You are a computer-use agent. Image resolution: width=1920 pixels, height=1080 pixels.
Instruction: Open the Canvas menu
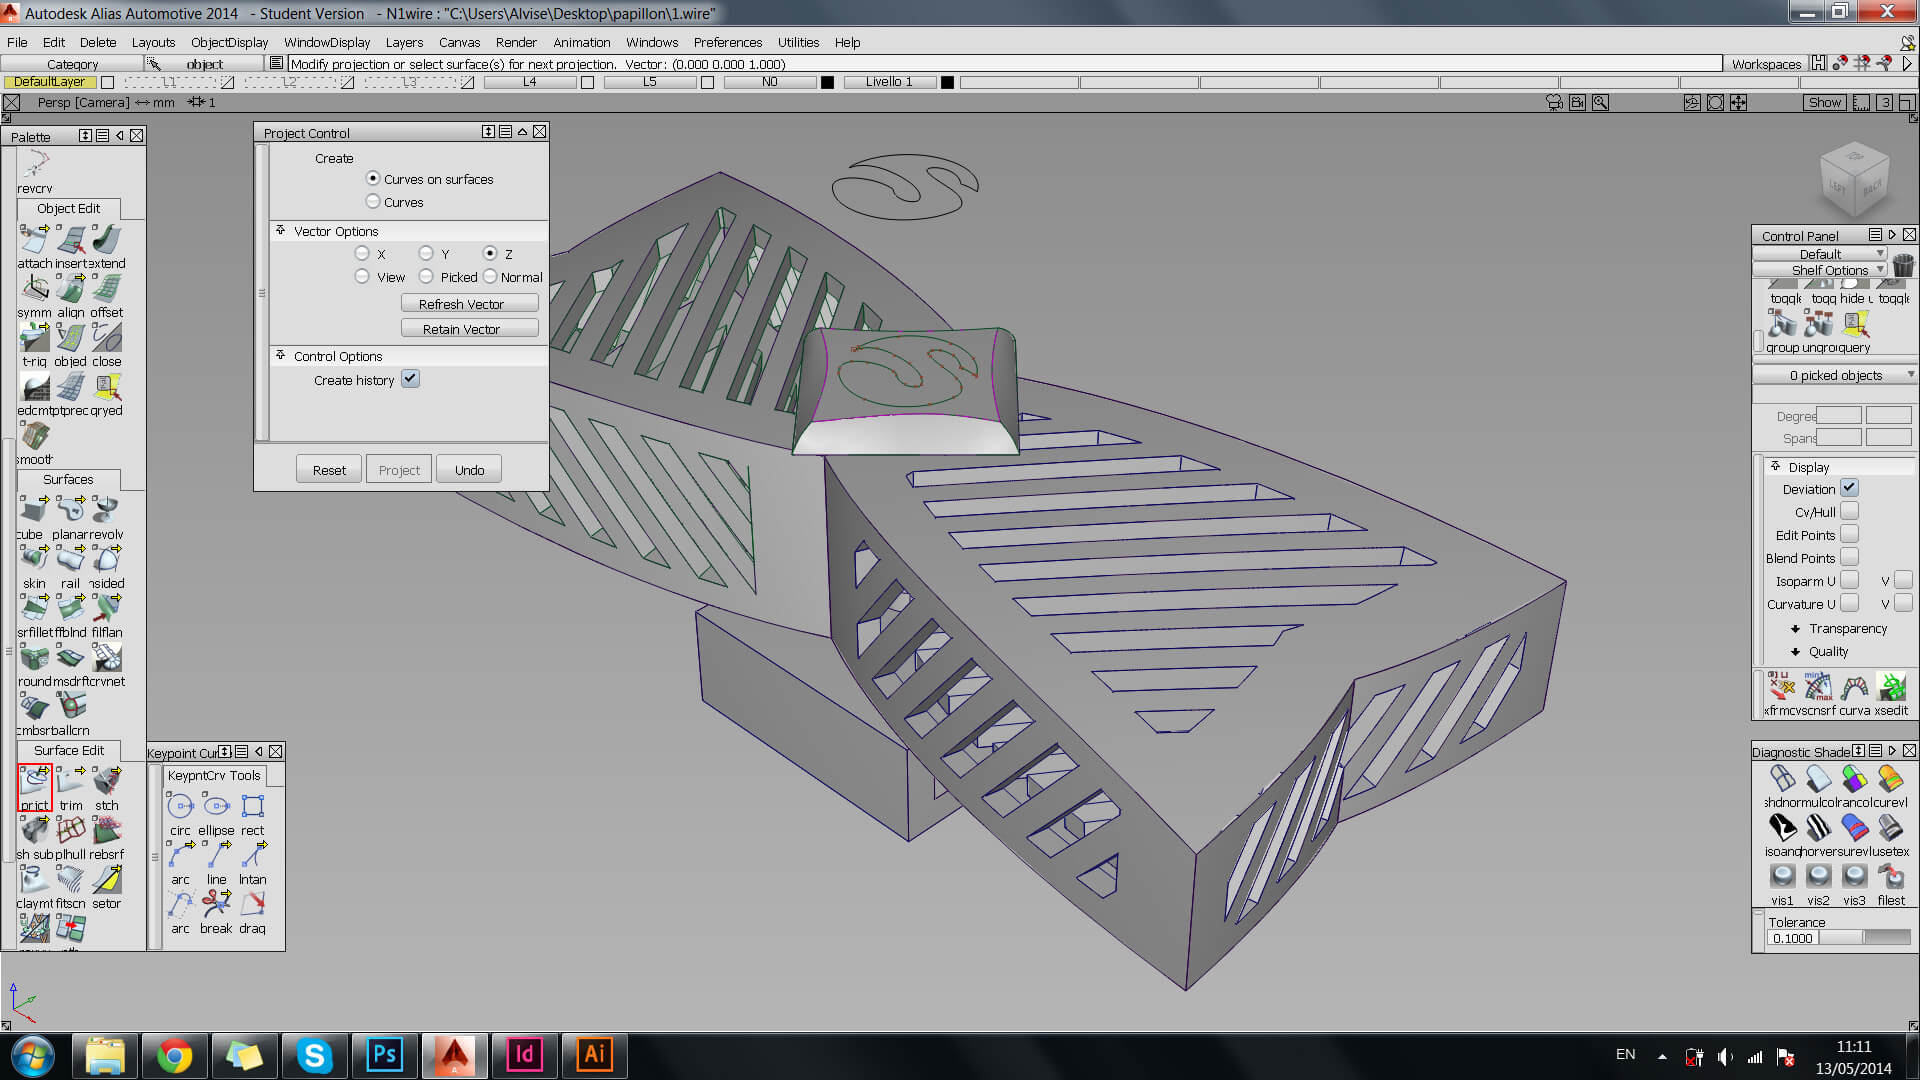point(459,42)
